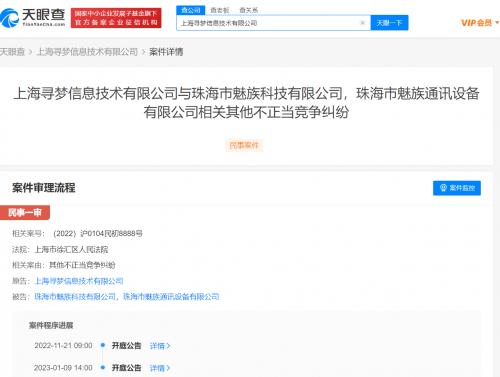Expand 详情 for the 2022-11-21 hearing notice
The height and width of the screenshot is (377, 500).
pos(160,346)
